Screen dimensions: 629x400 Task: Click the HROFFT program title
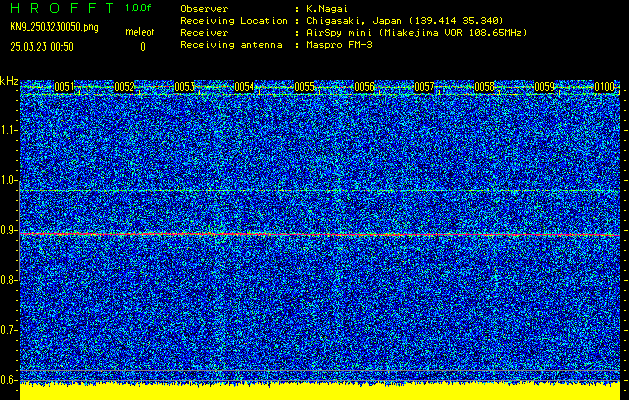click(62, 8)
